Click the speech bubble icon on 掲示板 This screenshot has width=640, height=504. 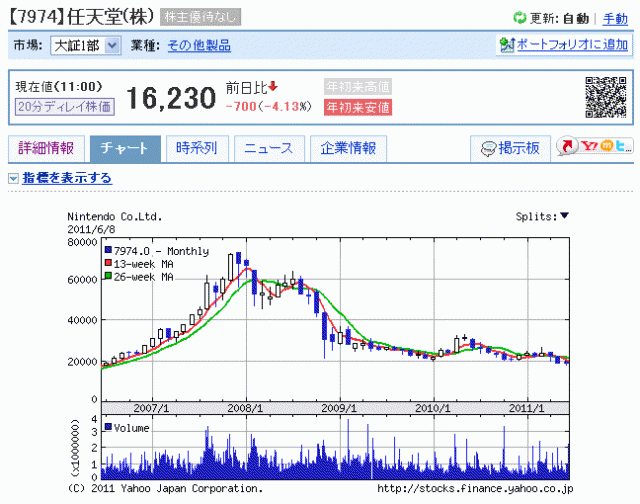[488, 149]
